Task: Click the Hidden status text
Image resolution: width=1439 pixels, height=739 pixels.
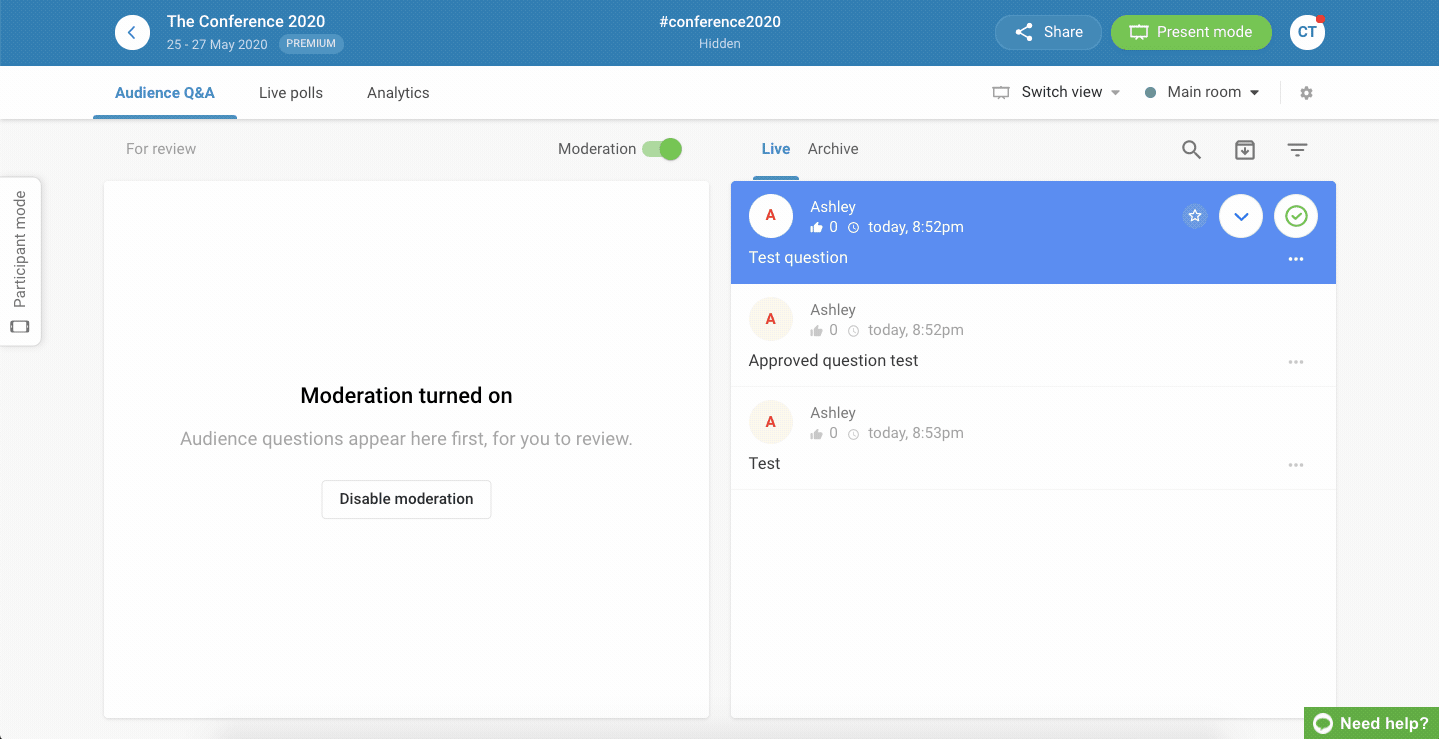Action: coord(720,44)
